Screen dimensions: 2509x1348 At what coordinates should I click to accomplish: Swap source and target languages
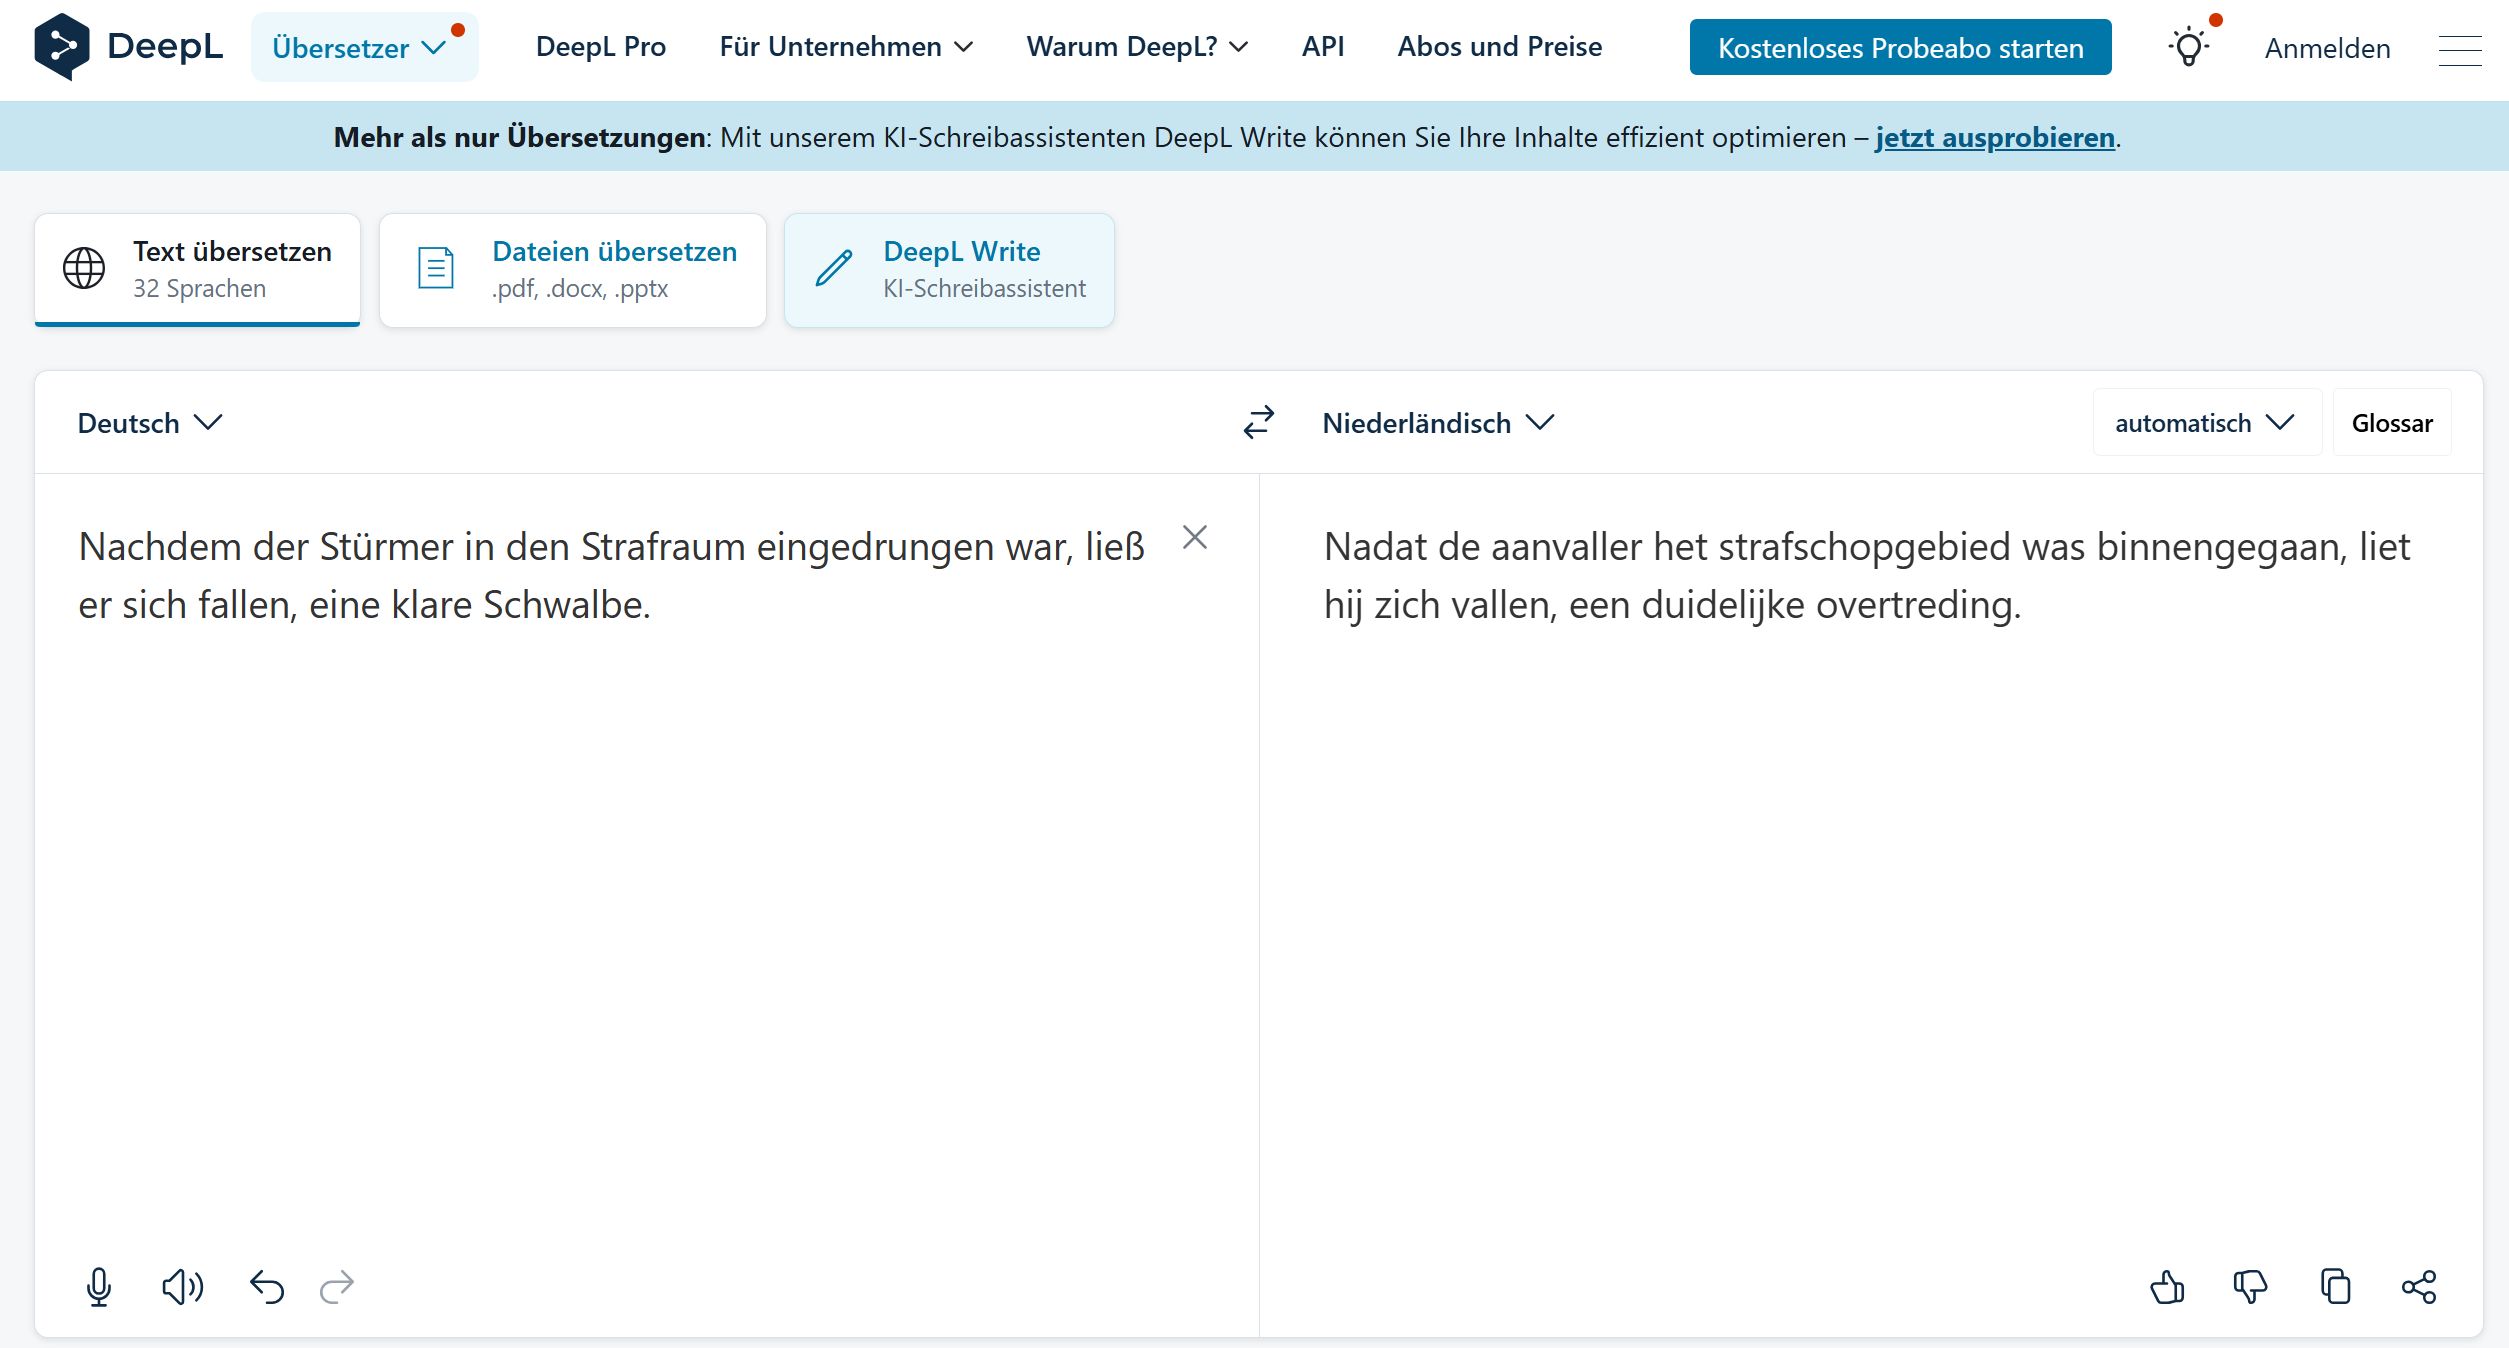point(1259,422)
